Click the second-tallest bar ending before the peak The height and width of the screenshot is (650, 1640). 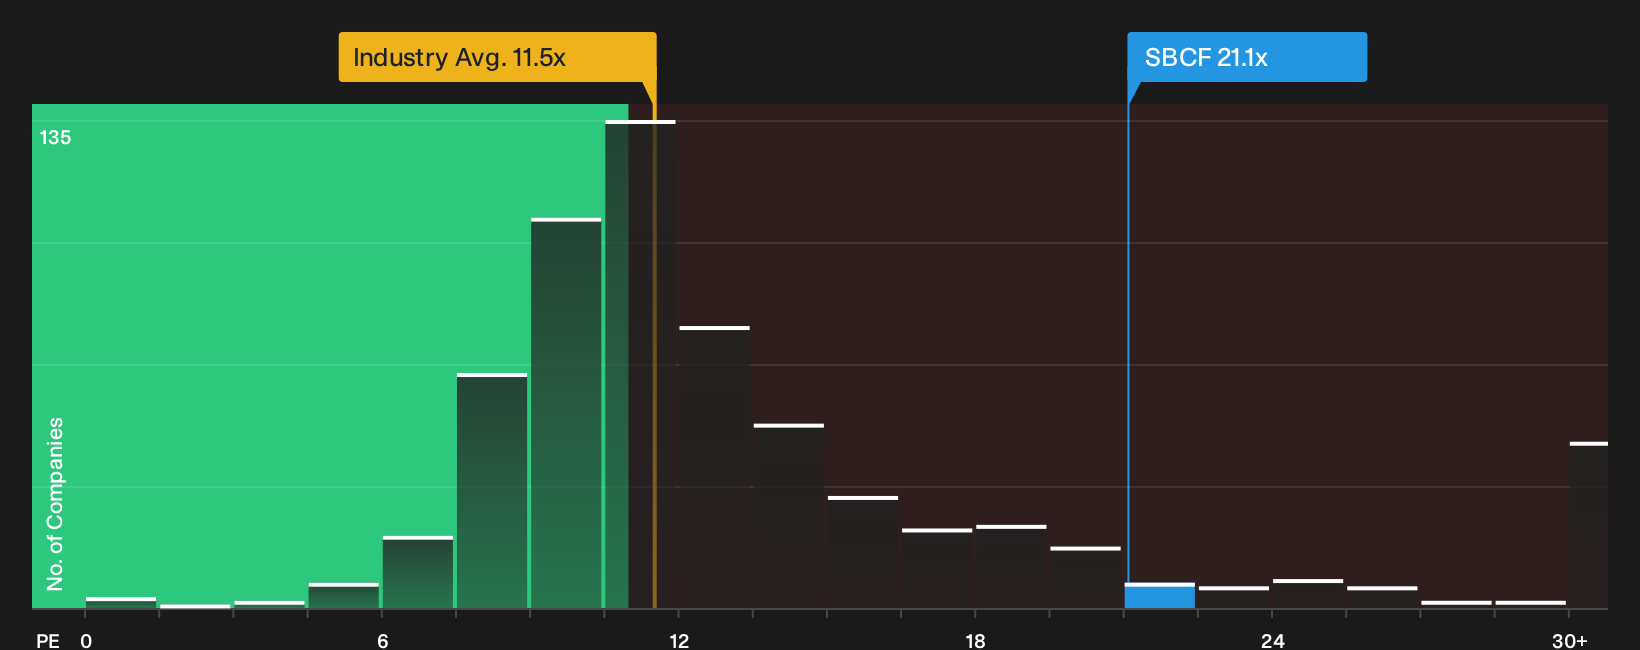[x=566, y=414]
